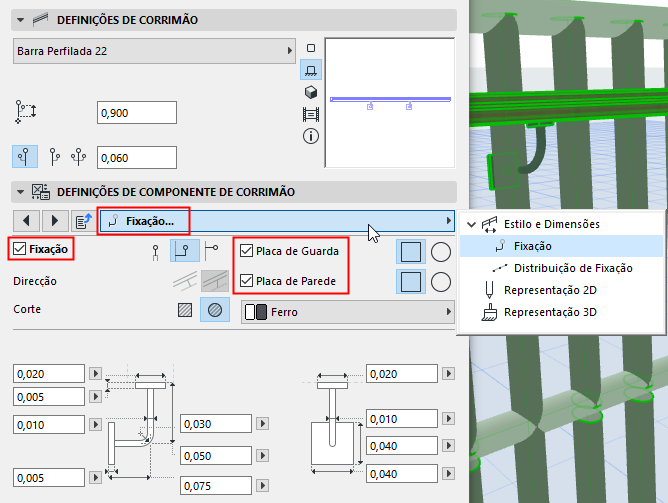Select the 2D symbol preview icon
The width and height of the screenshot is (668, 503).
coord(311,48)
